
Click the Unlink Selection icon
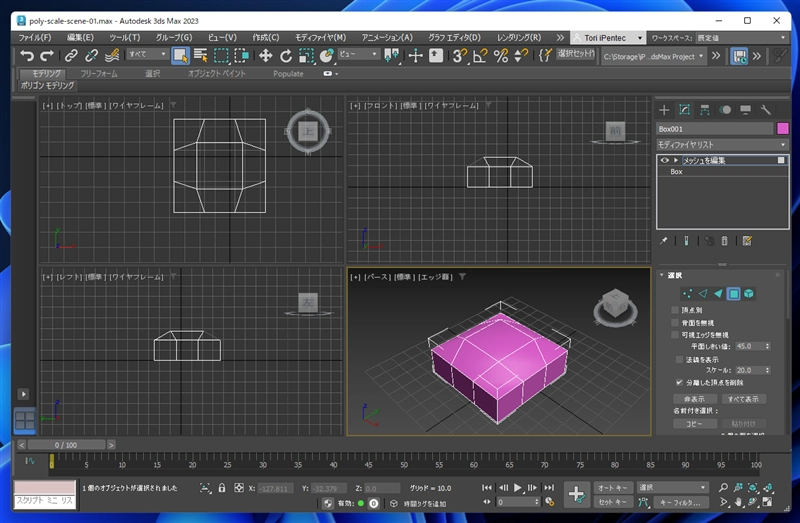[91, 55]
